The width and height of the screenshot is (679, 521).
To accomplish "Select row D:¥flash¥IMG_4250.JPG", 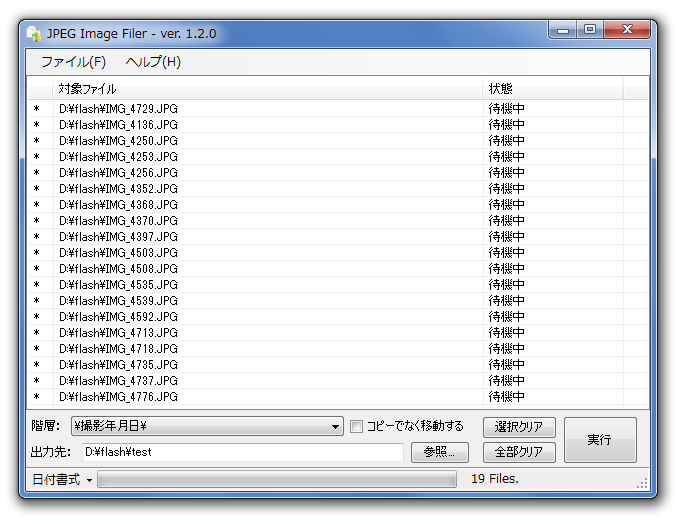I will [338, 141].
